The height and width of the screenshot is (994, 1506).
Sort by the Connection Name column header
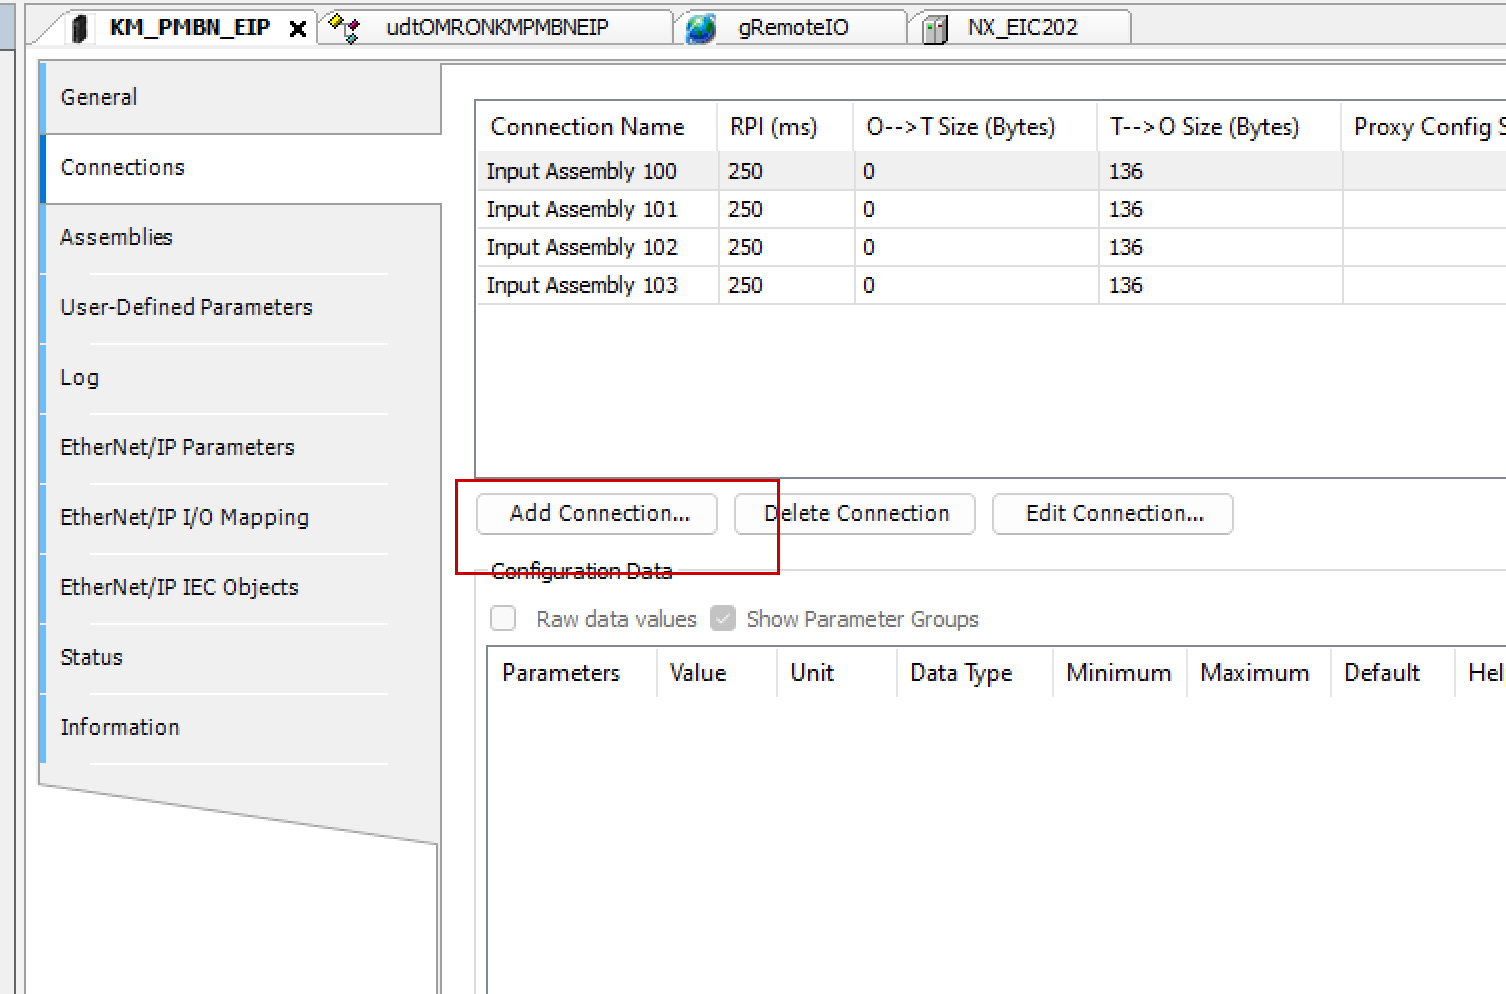587,127
